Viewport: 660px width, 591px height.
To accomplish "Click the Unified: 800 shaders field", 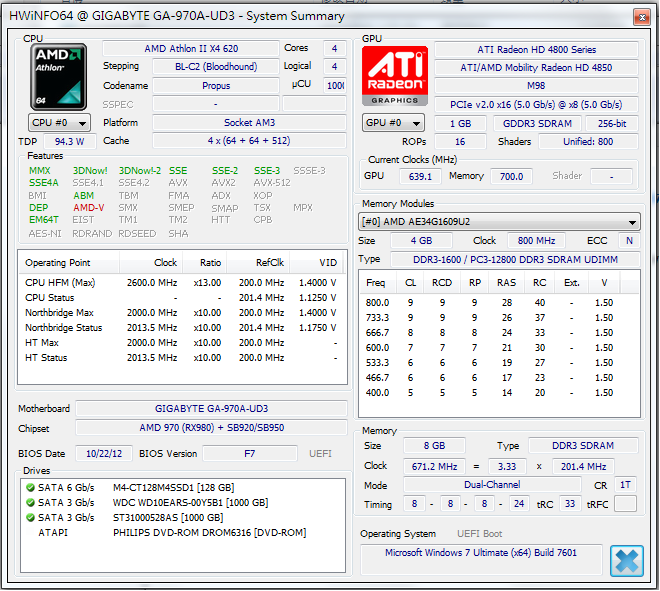I will [x=588, y=142].
